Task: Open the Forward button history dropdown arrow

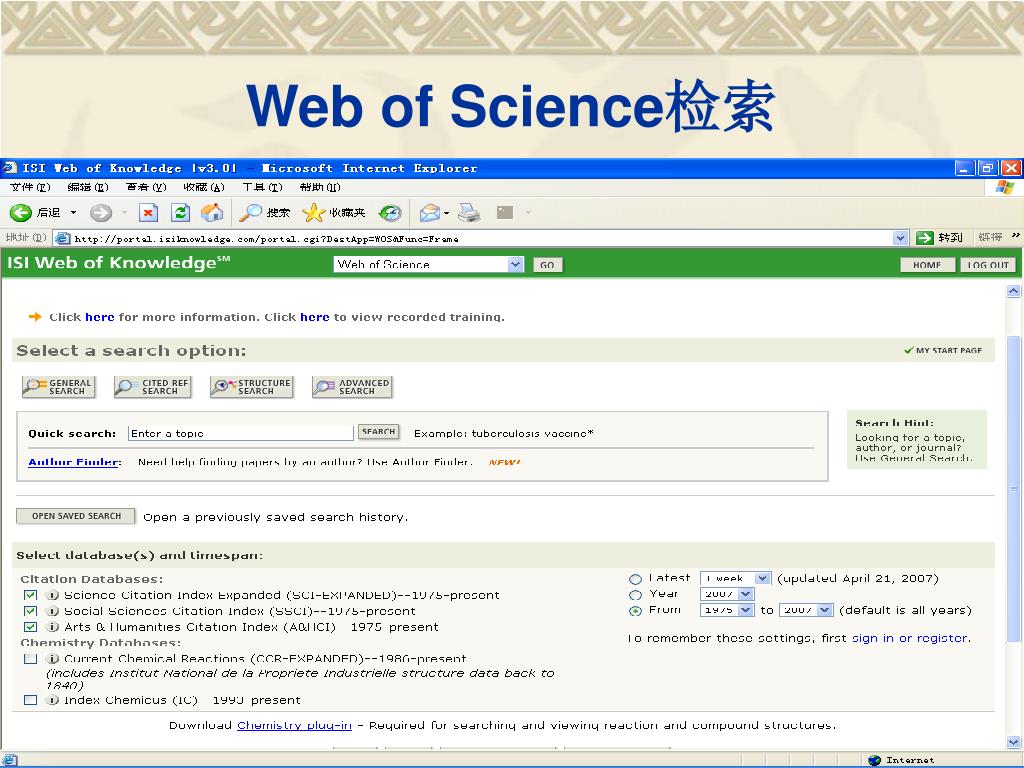Action: (123, 212)
